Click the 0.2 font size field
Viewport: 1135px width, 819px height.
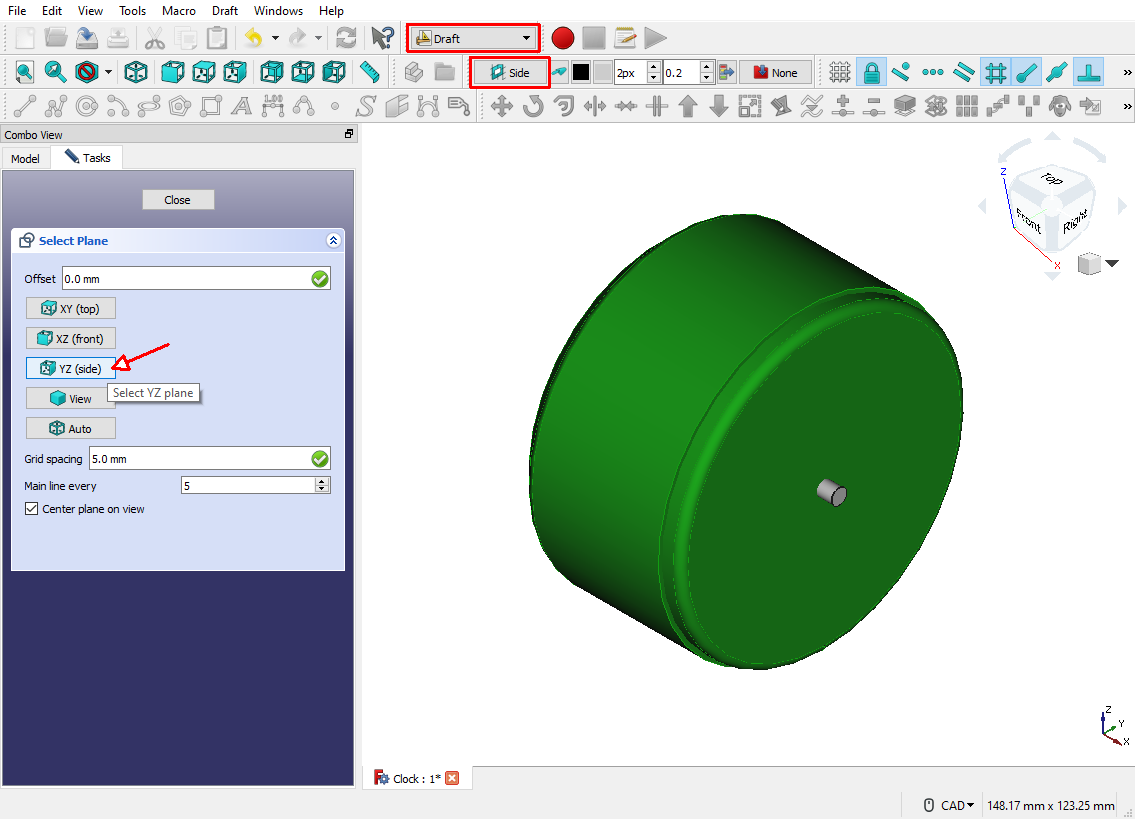tap(682, 72)
